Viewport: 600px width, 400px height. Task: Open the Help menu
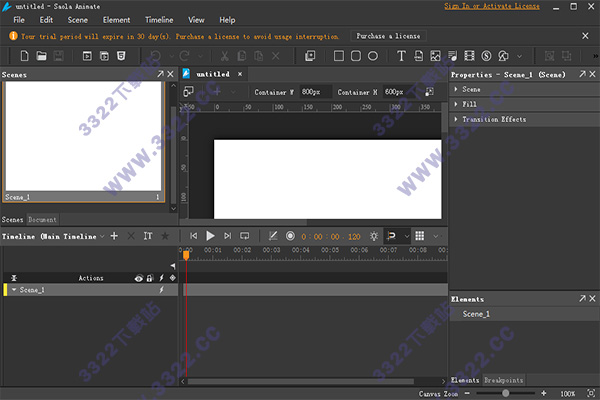[x=227, y=20]
